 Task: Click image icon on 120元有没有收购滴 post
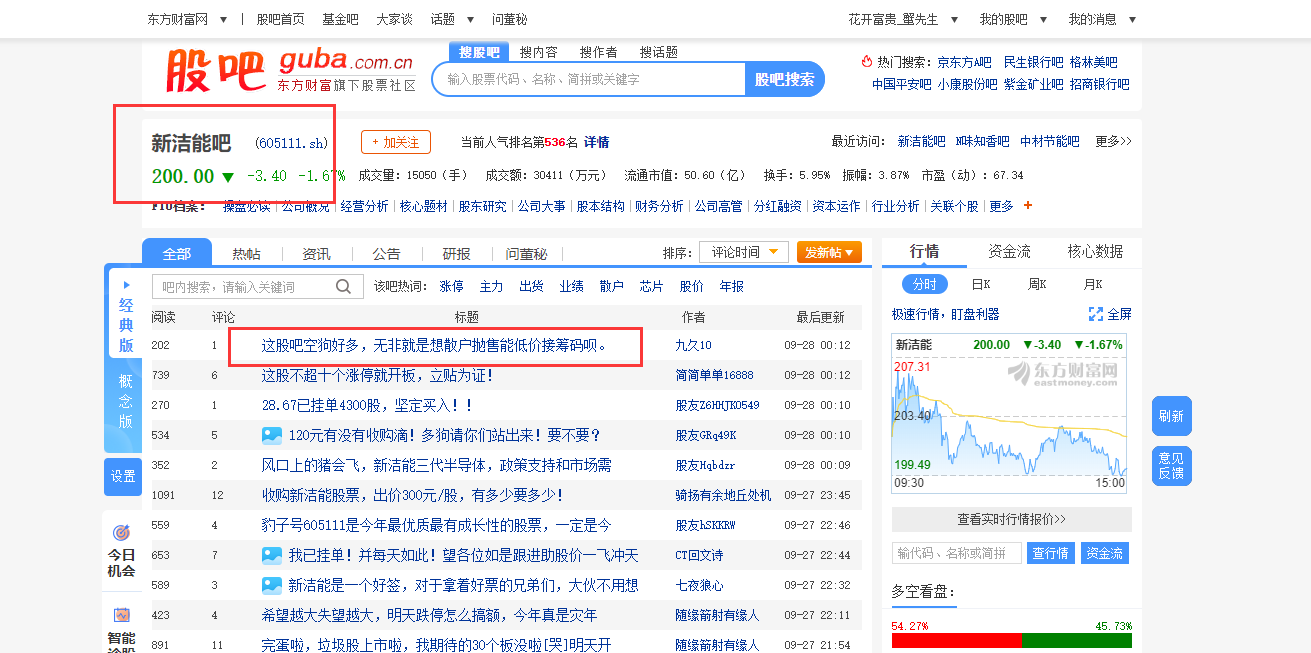pyautogui.click(x=272, y=435)
